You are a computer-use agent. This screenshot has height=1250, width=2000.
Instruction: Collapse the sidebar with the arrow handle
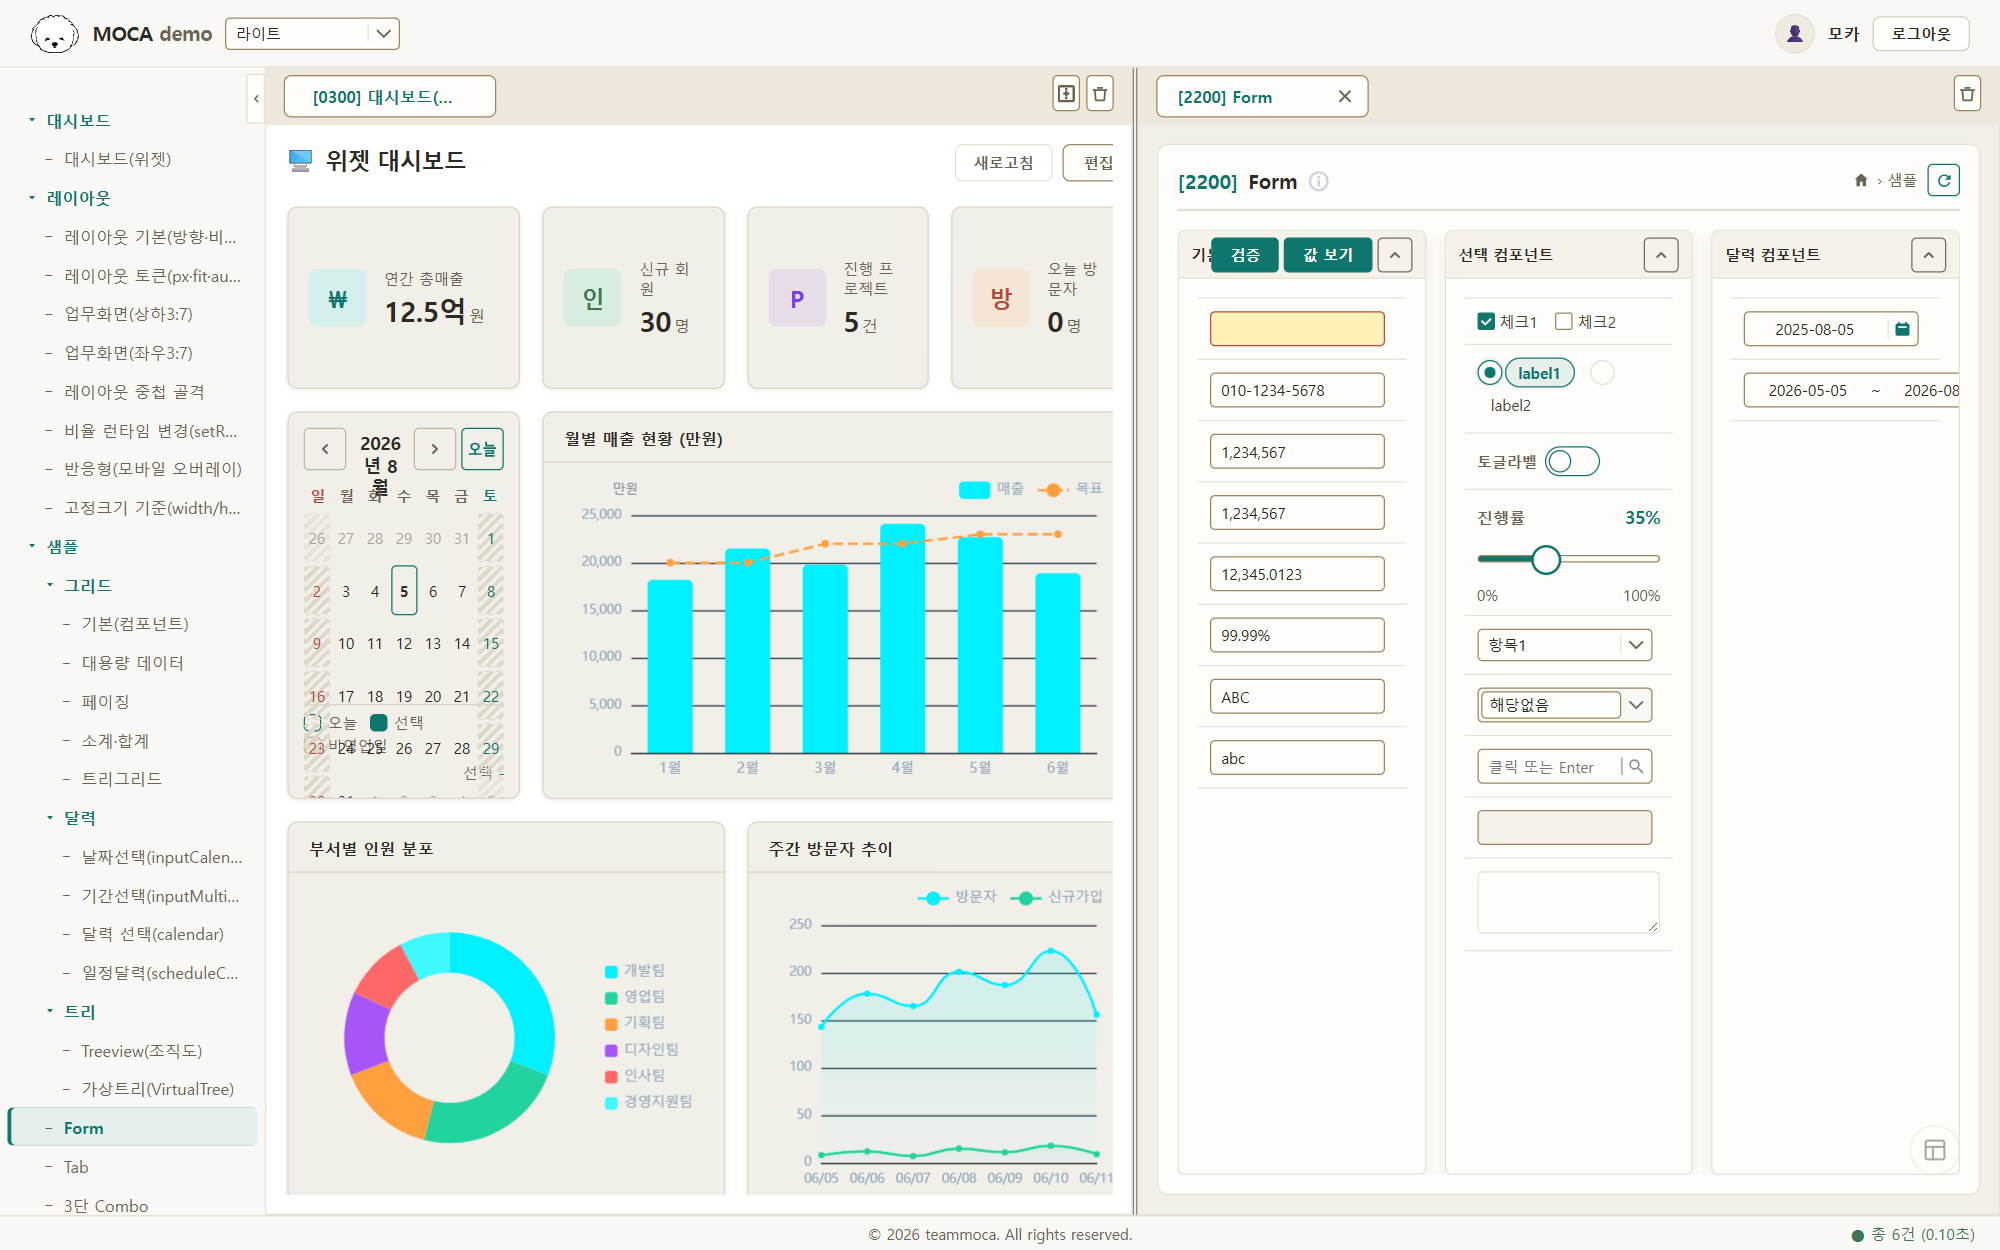click(x=256, y=98)
